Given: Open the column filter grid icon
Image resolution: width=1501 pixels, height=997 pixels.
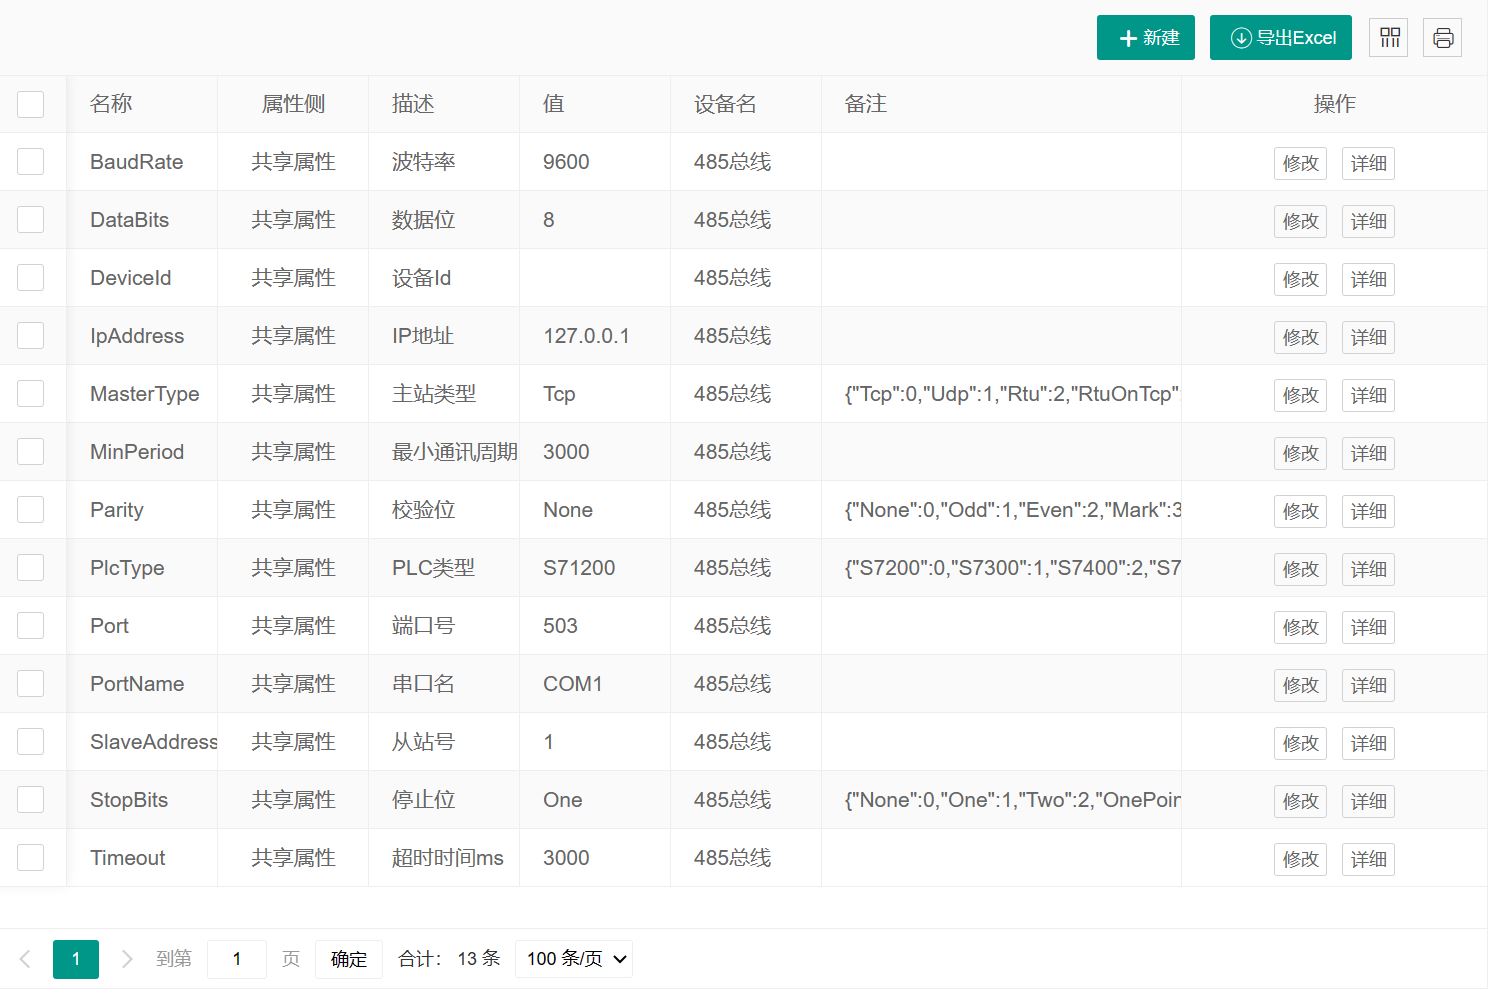Looking at the screenshot, I should click(1389, 38).
